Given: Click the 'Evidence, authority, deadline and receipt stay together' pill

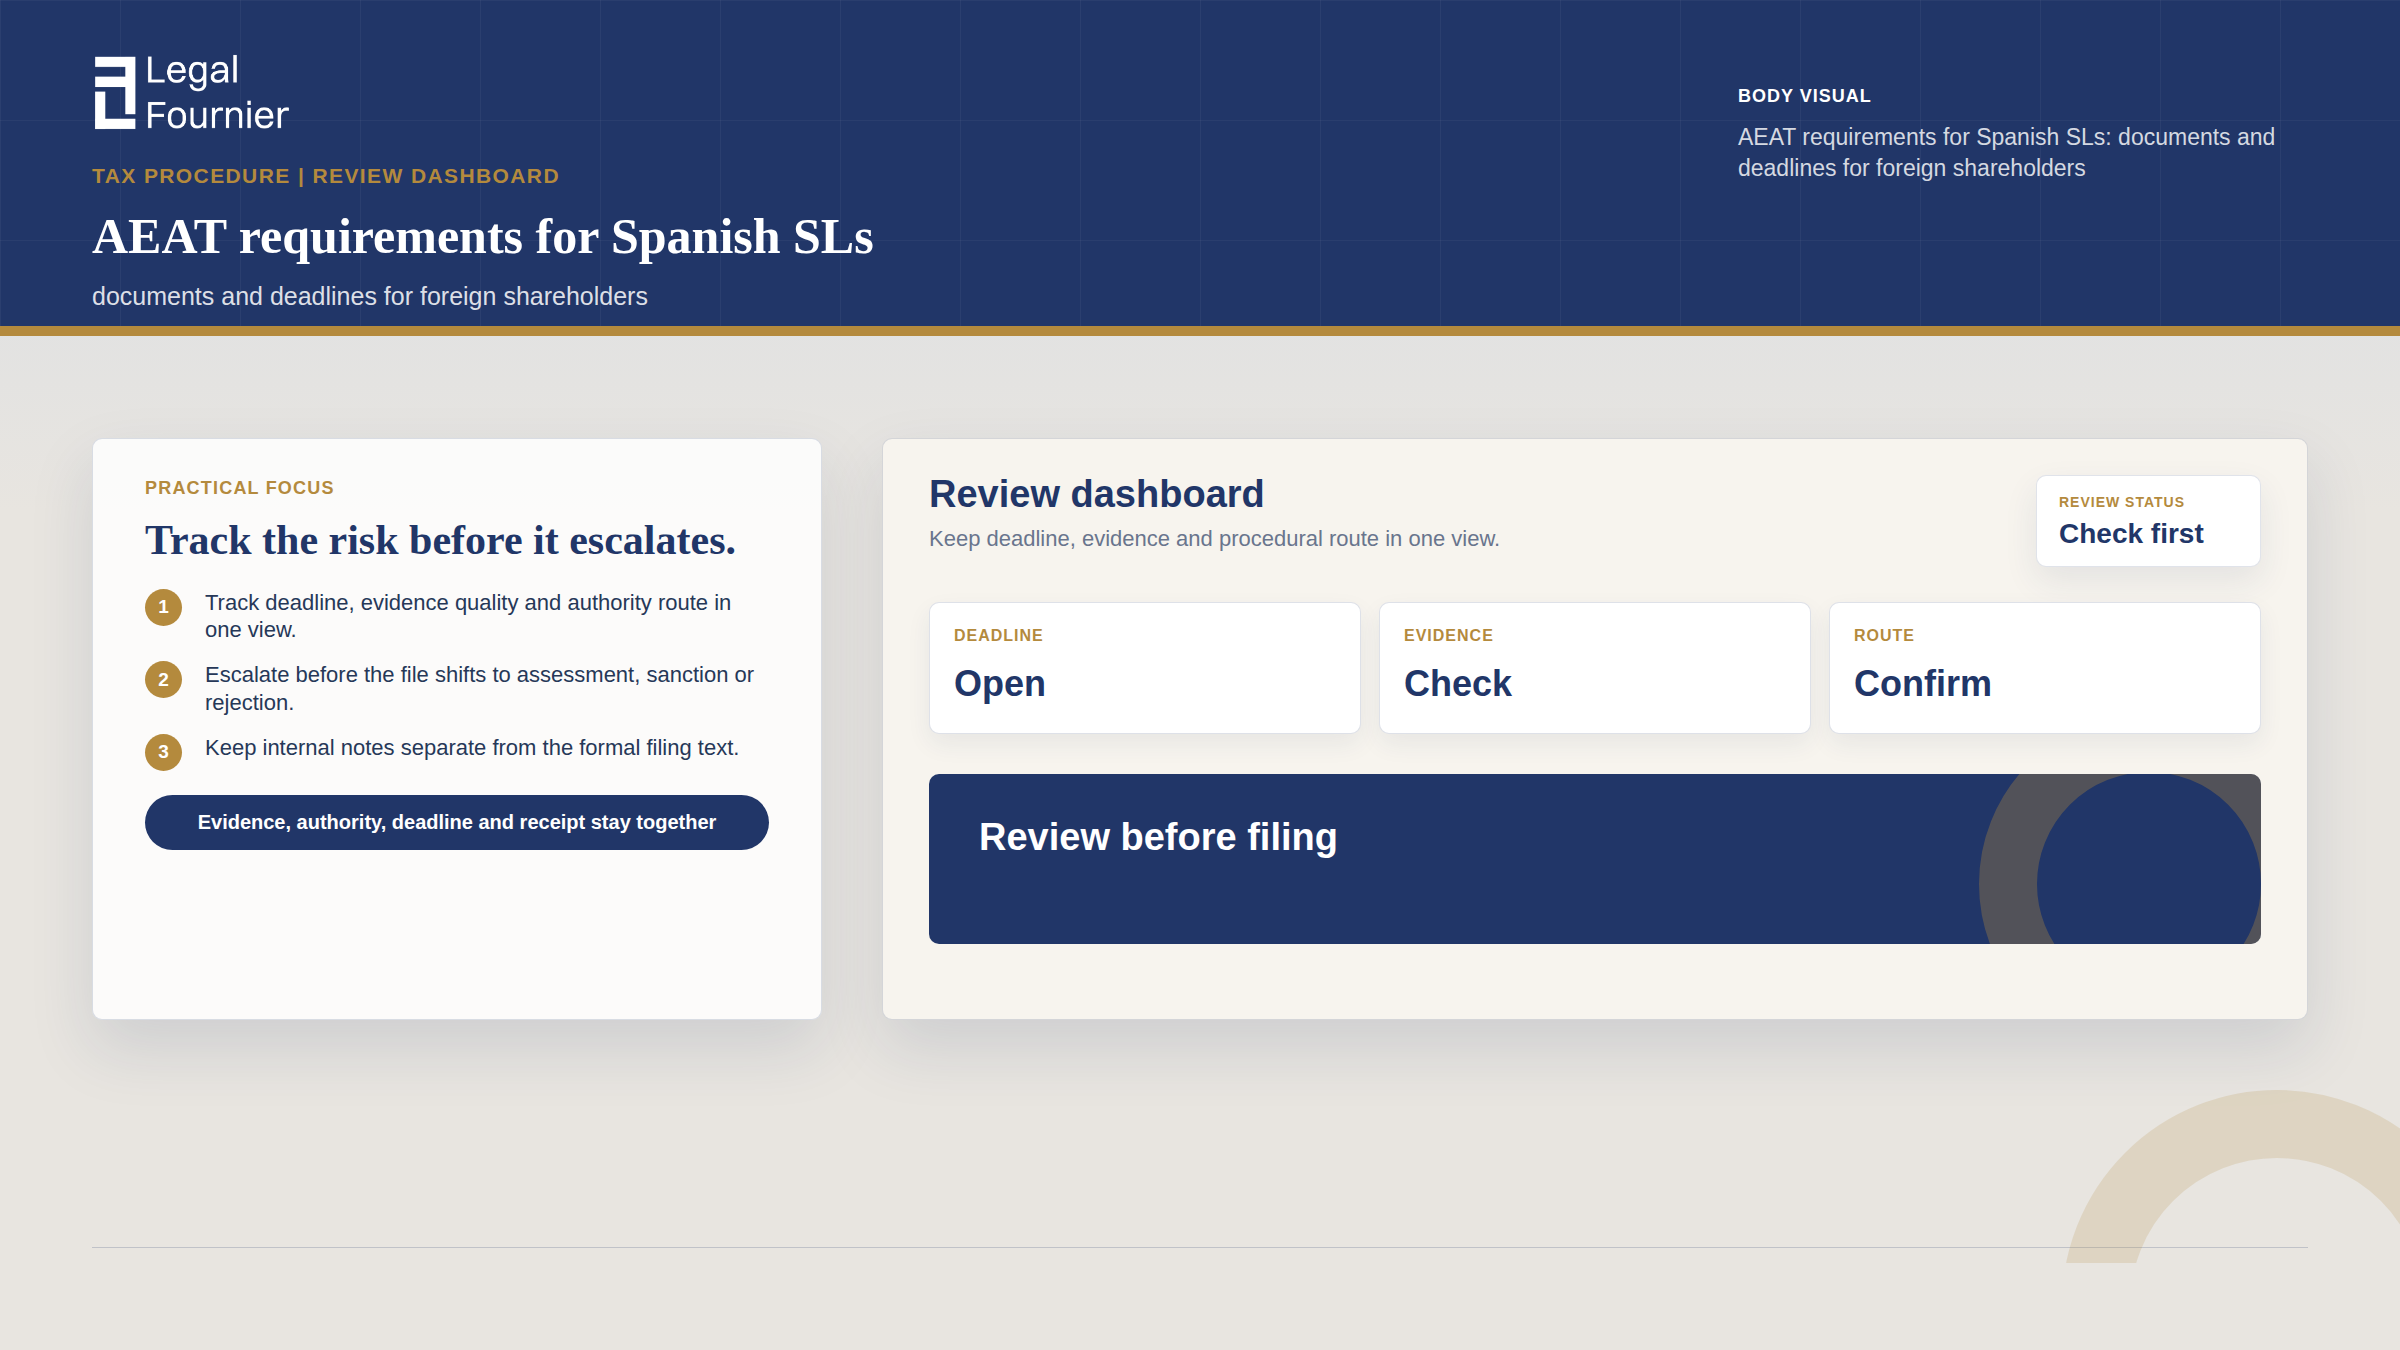Looking at the screenshot, I should tap(457, 822).
